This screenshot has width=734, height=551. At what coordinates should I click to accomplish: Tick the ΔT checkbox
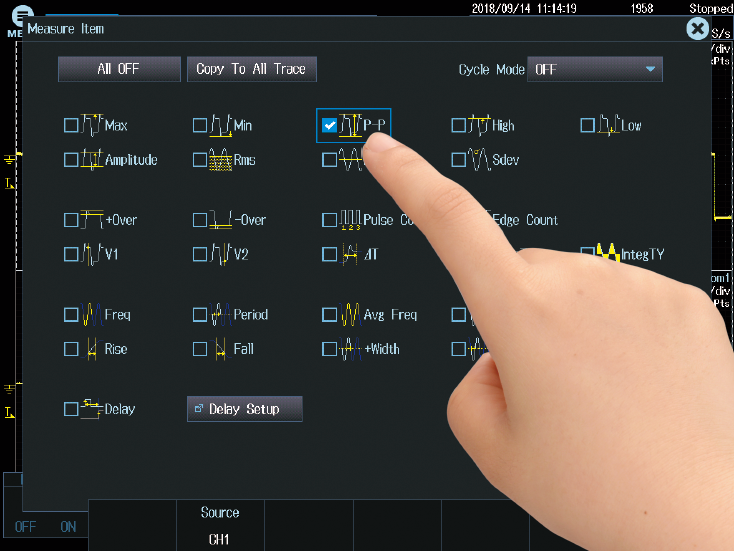330,255
